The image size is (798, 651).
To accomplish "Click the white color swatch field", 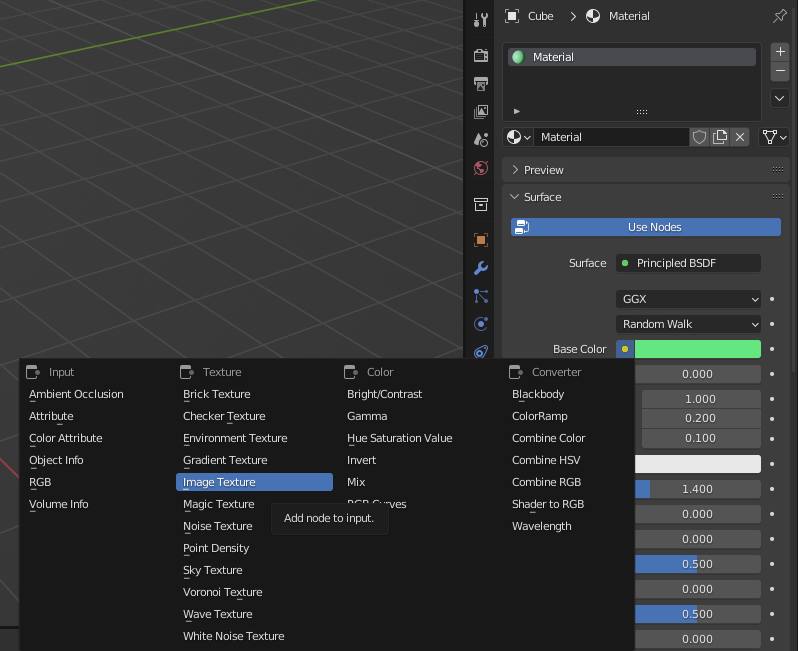I will pos(698,464).
